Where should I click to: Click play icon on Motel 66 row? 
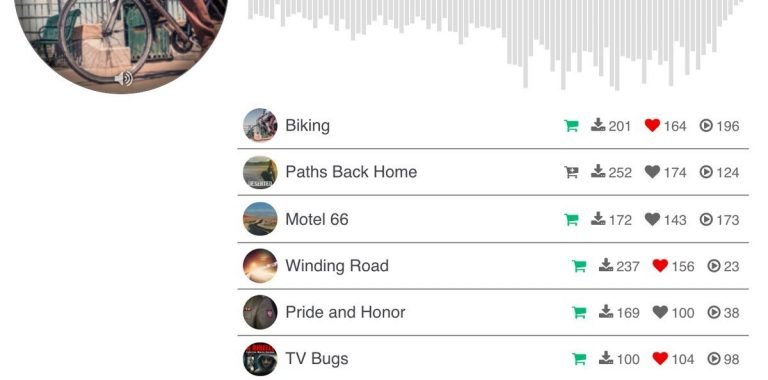point(706,219)
